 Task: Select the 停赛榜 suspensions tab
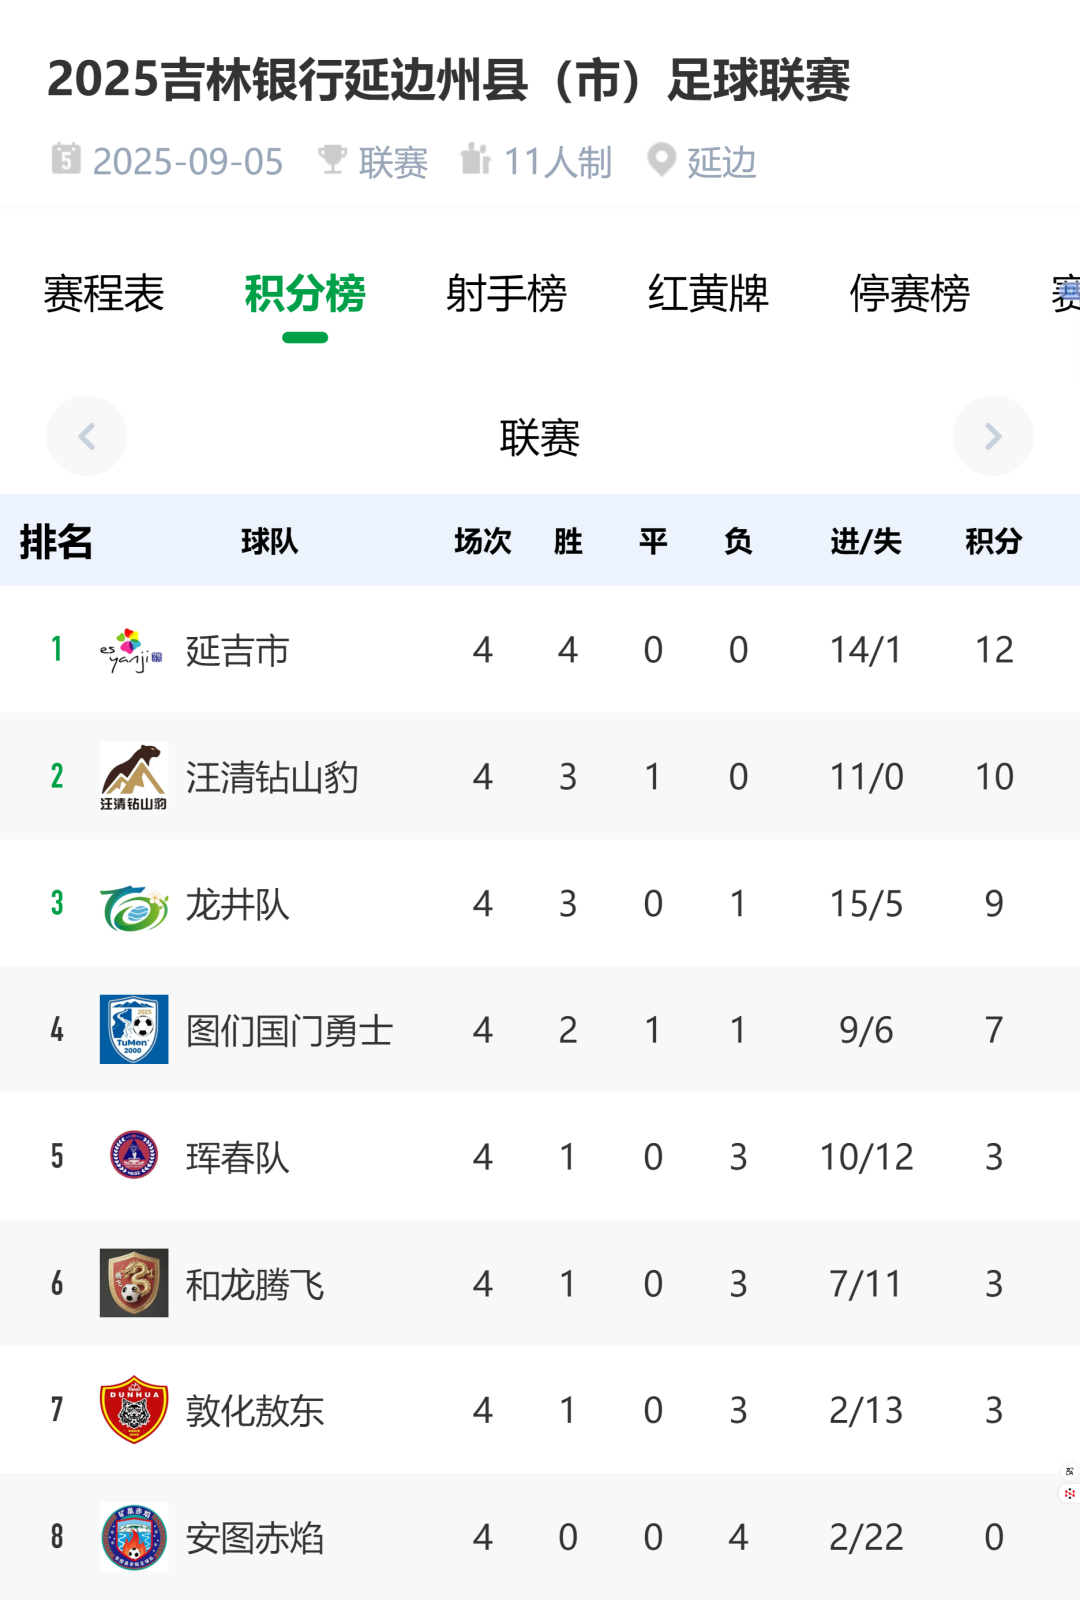[x=910, y=294]
